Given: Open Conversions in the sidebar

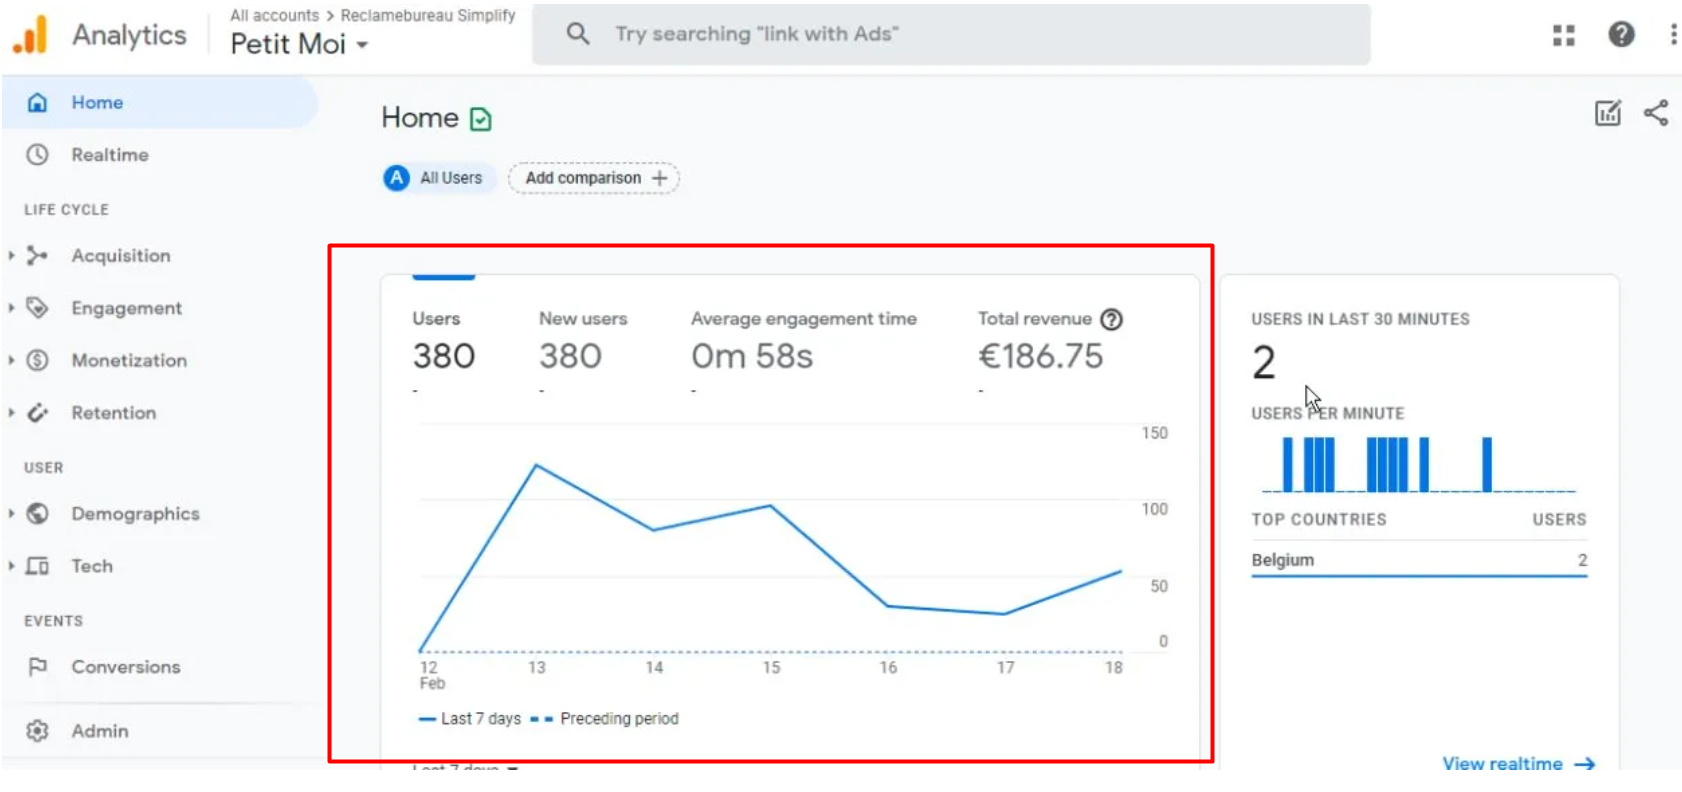Looking at the screenshot, I should click(125, 667).
